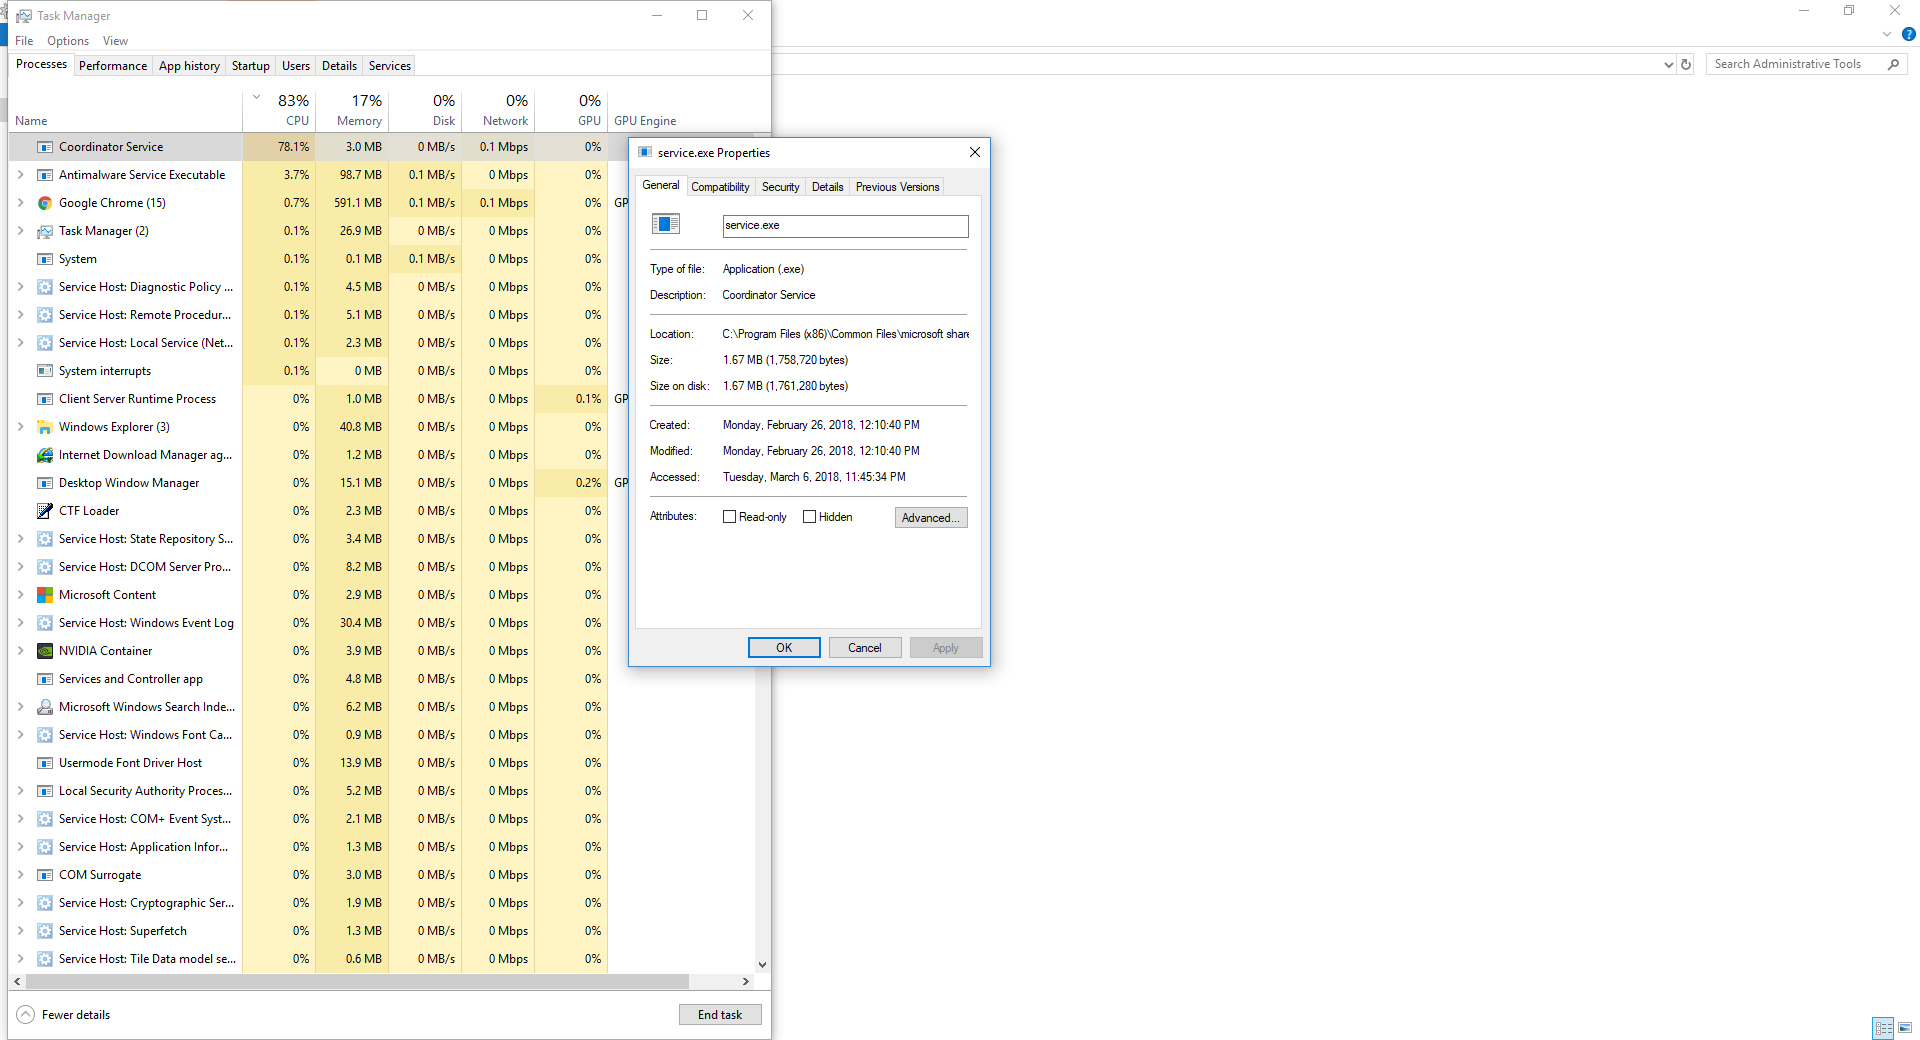
Task: Open the File menu in Task Manager
Action: tap(24, 41)
